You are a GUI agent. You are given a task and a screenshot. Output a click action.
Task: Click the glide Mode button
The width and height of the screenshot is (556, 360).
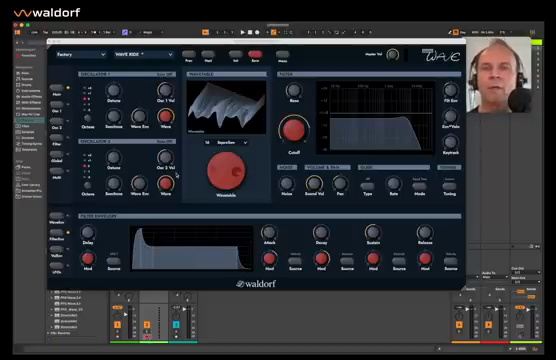(x=419, y=186)
